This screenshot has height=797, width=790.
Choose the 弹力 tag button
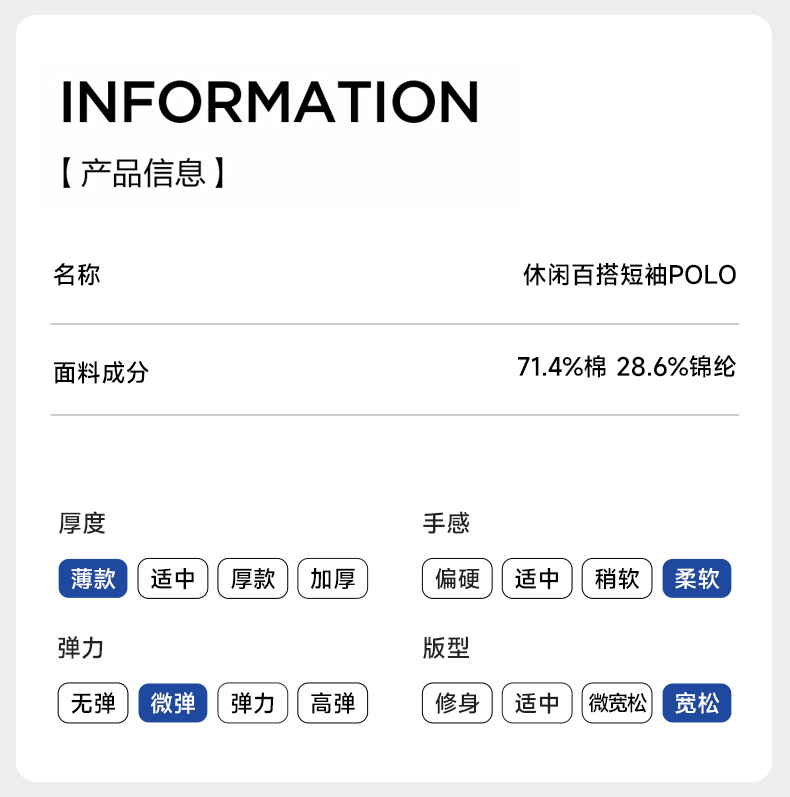pyautogui.click(x=253, y=703)
